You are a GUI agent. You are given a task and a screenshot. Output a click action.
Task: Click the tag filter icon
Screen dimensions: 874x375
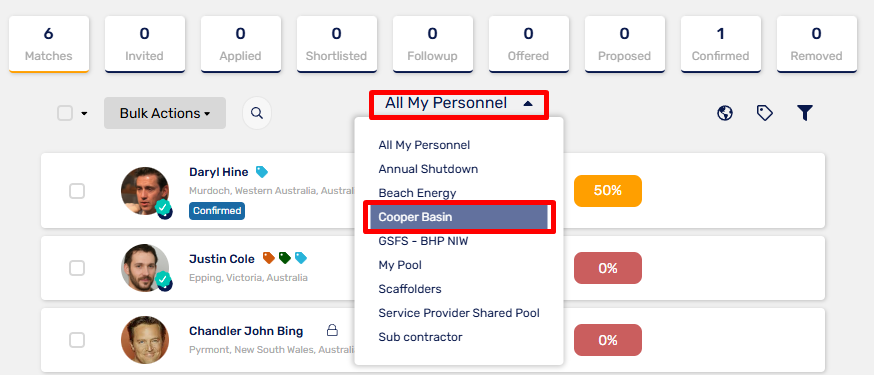(764, 113)
